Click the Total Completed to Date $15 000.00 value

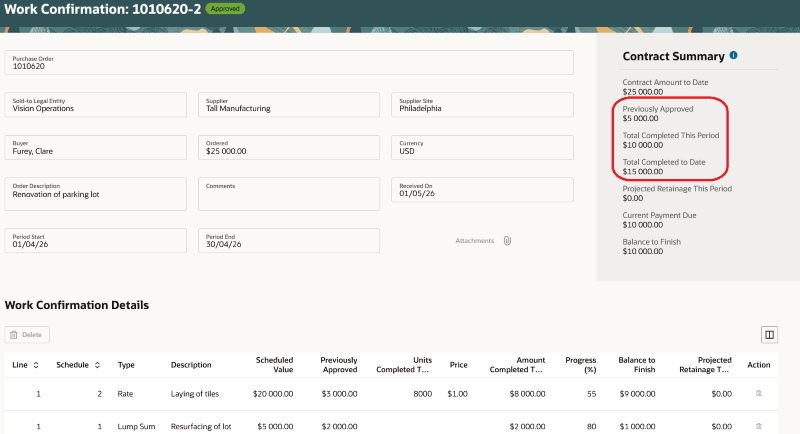coord(643,171)
